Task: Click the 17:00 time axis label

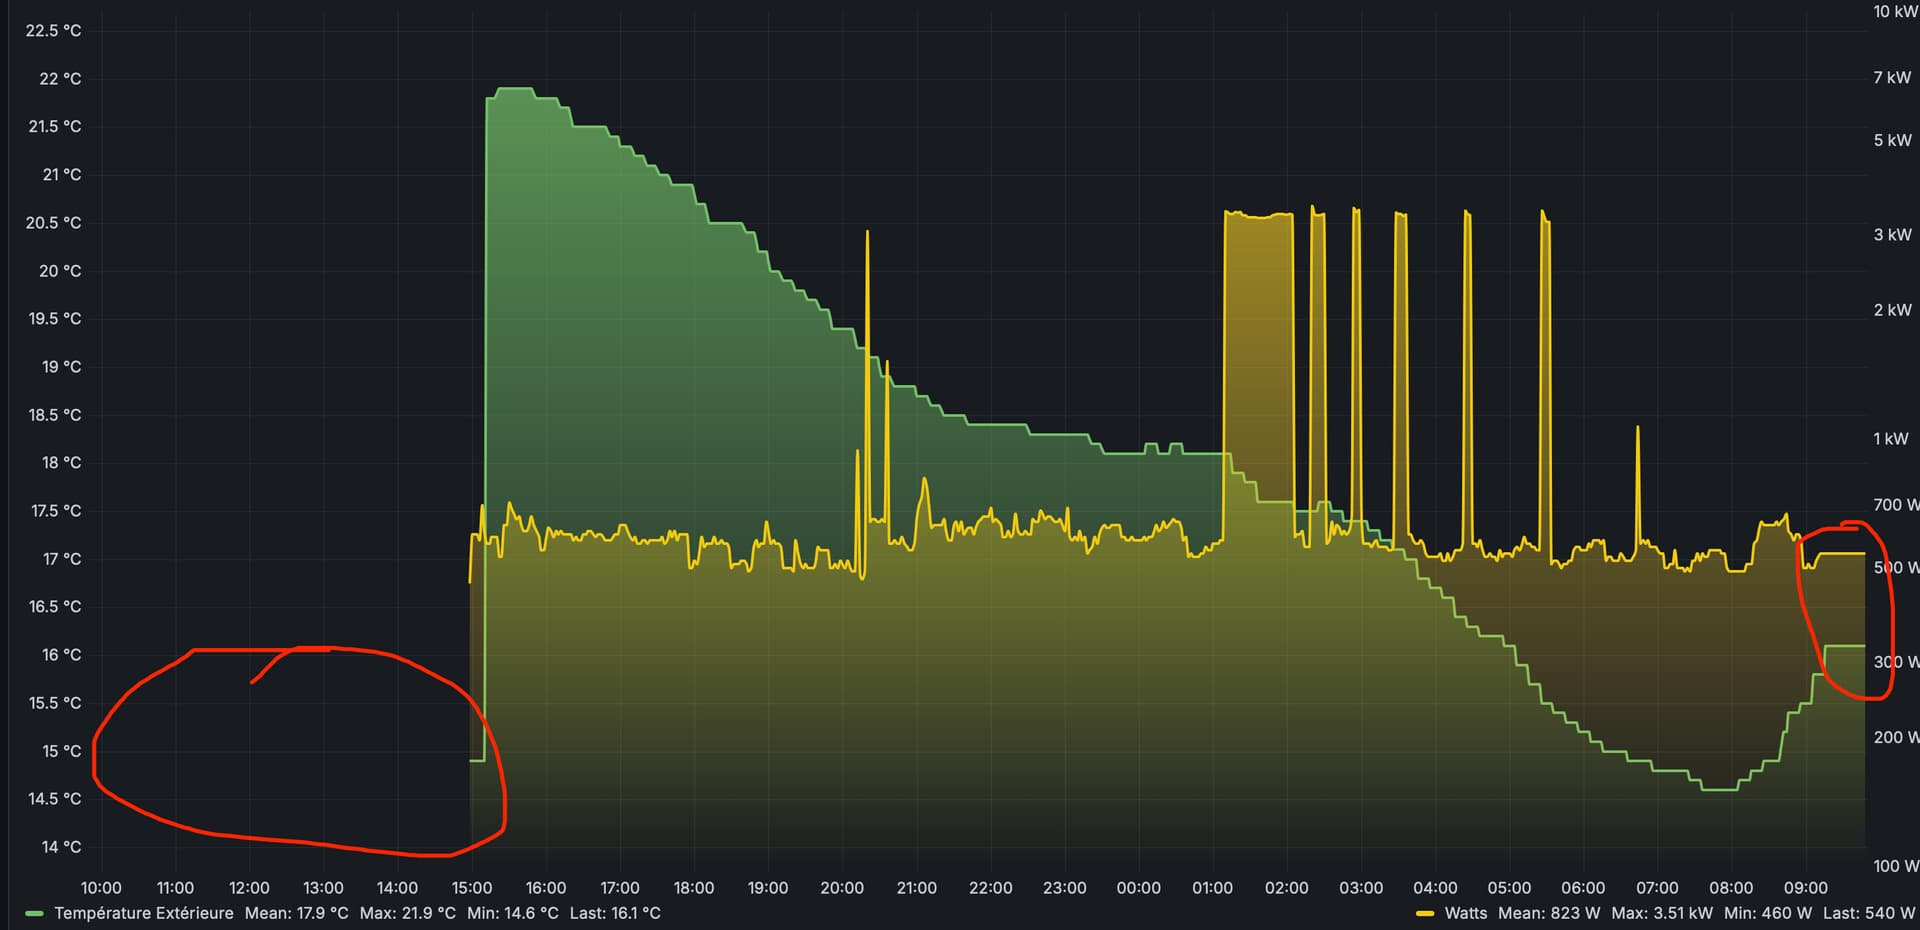Action: click(x=620, y=888)
